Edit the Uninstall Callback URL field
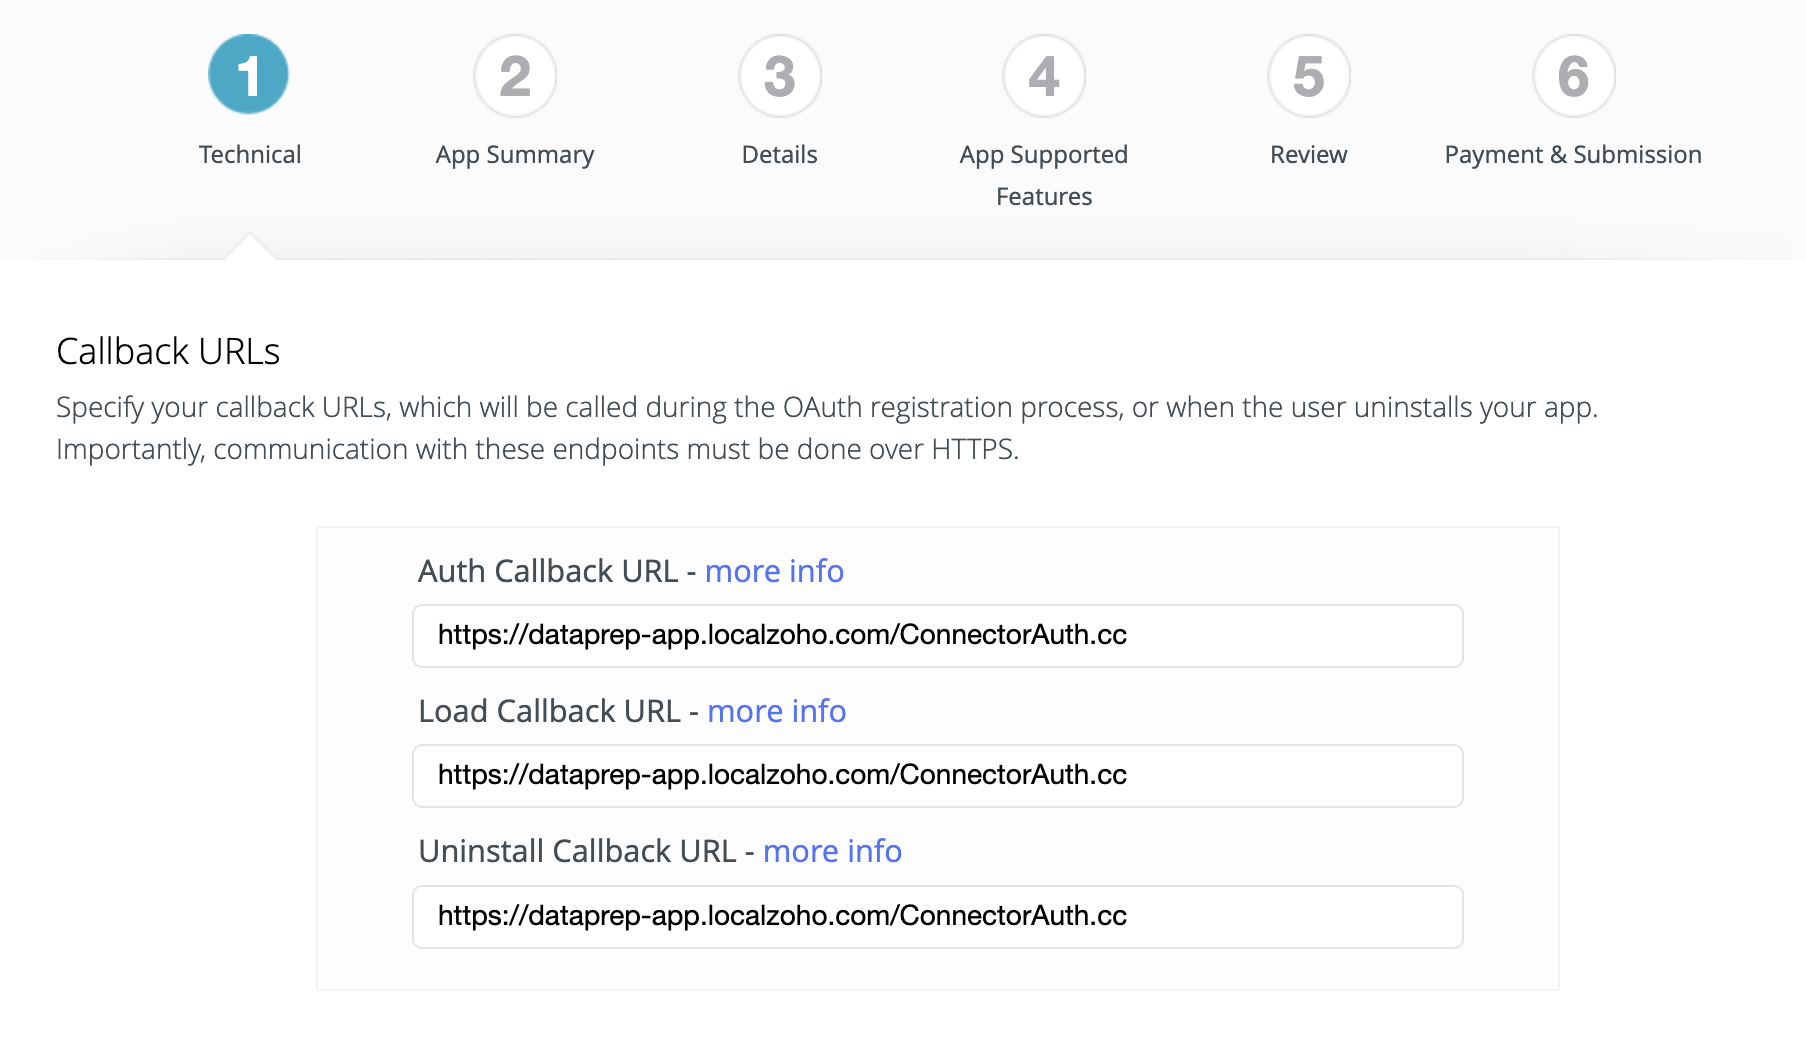The width and height of the screenshot is (1806, 1042). pos(937,917)
